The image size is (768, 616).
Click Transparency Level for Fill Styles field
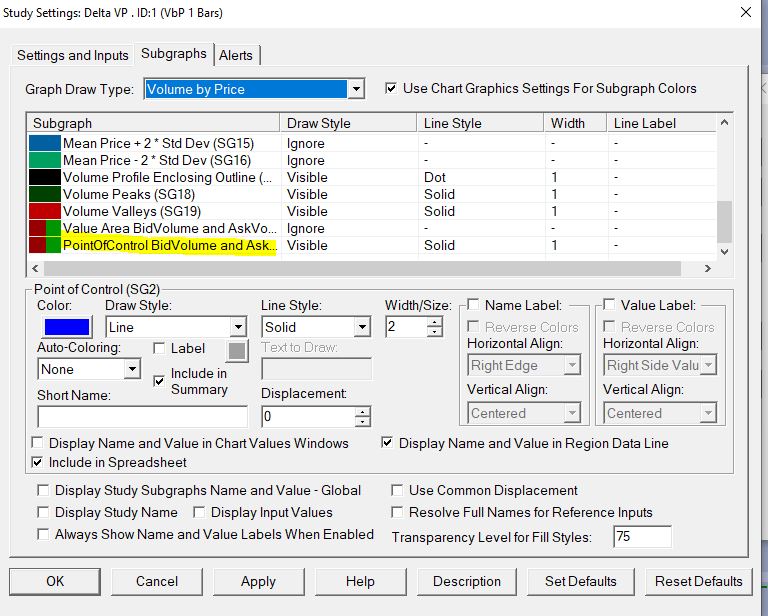[x=642, y=537]
